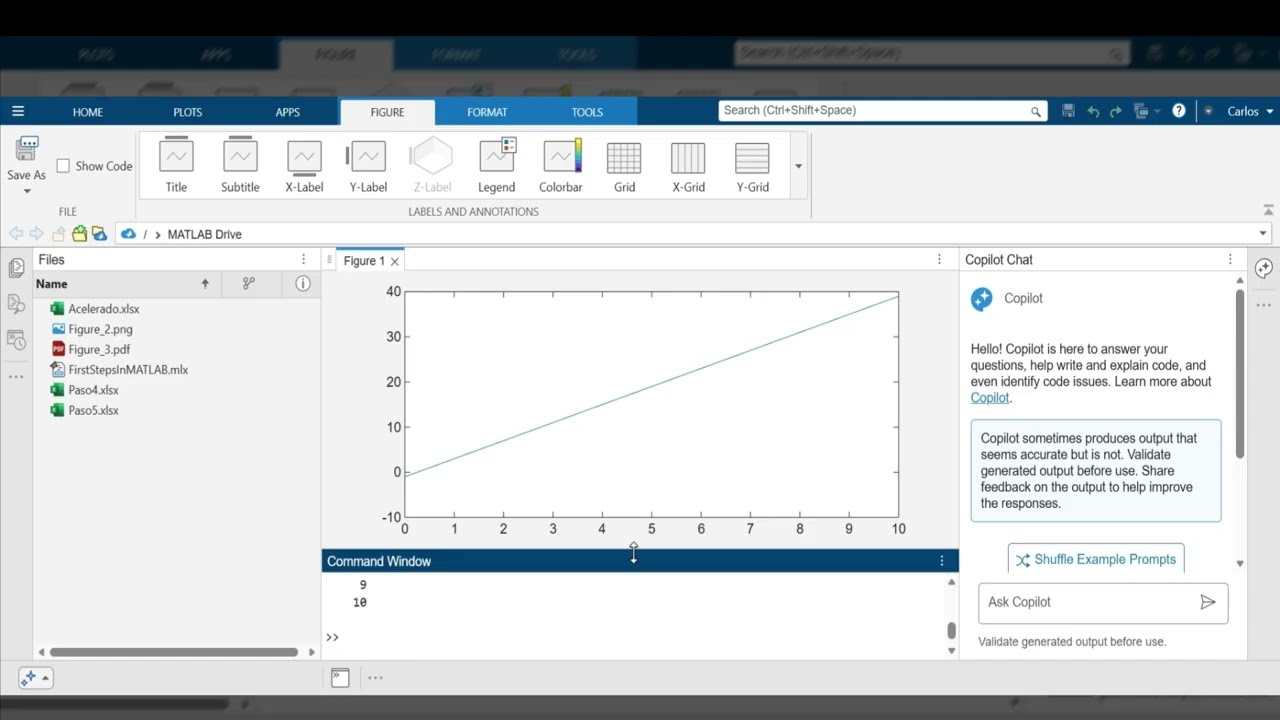Click Shuffle Example Prompts button
Screen dimensions: 1280x720
click(1096, 559)
